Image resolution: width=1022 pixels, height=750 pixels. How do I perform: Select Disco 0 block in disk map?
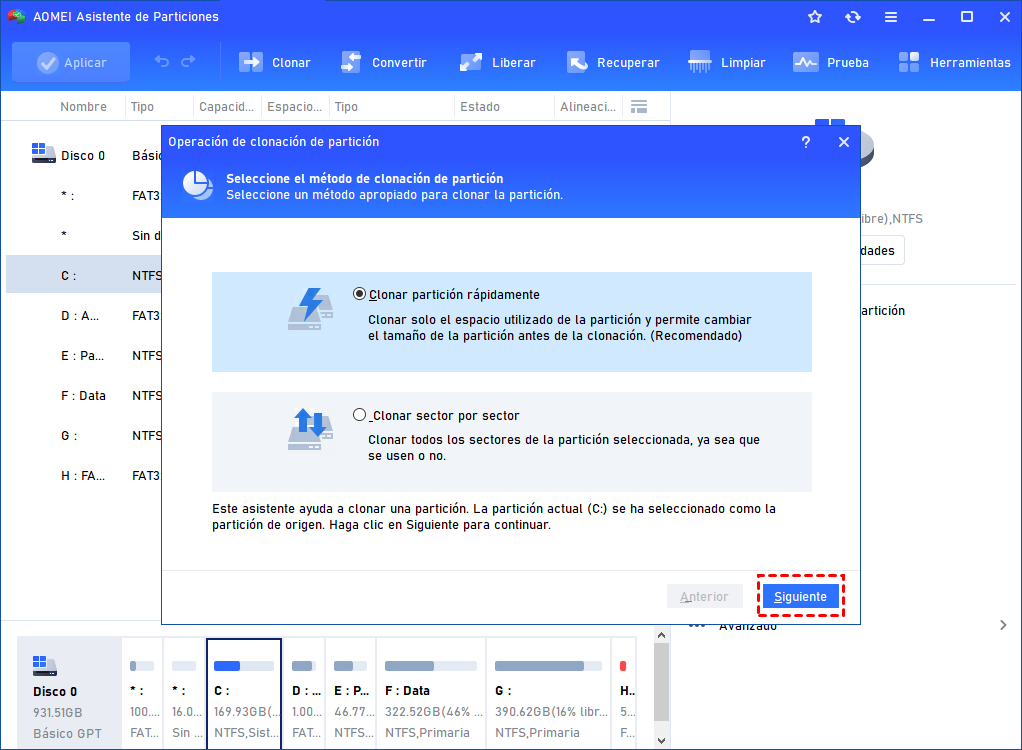point(69,694)
